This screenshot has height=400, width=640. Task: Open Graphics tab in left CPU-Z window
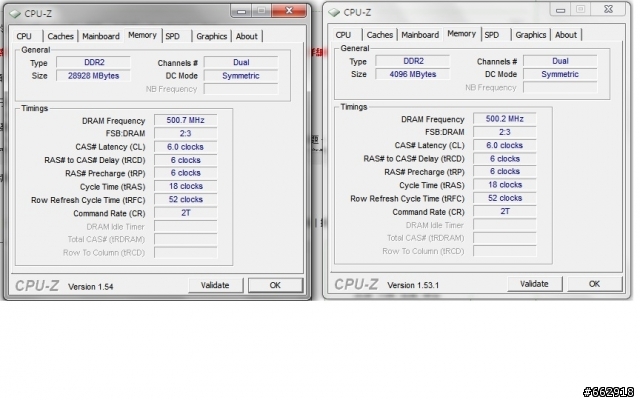(x=211, y=36)
